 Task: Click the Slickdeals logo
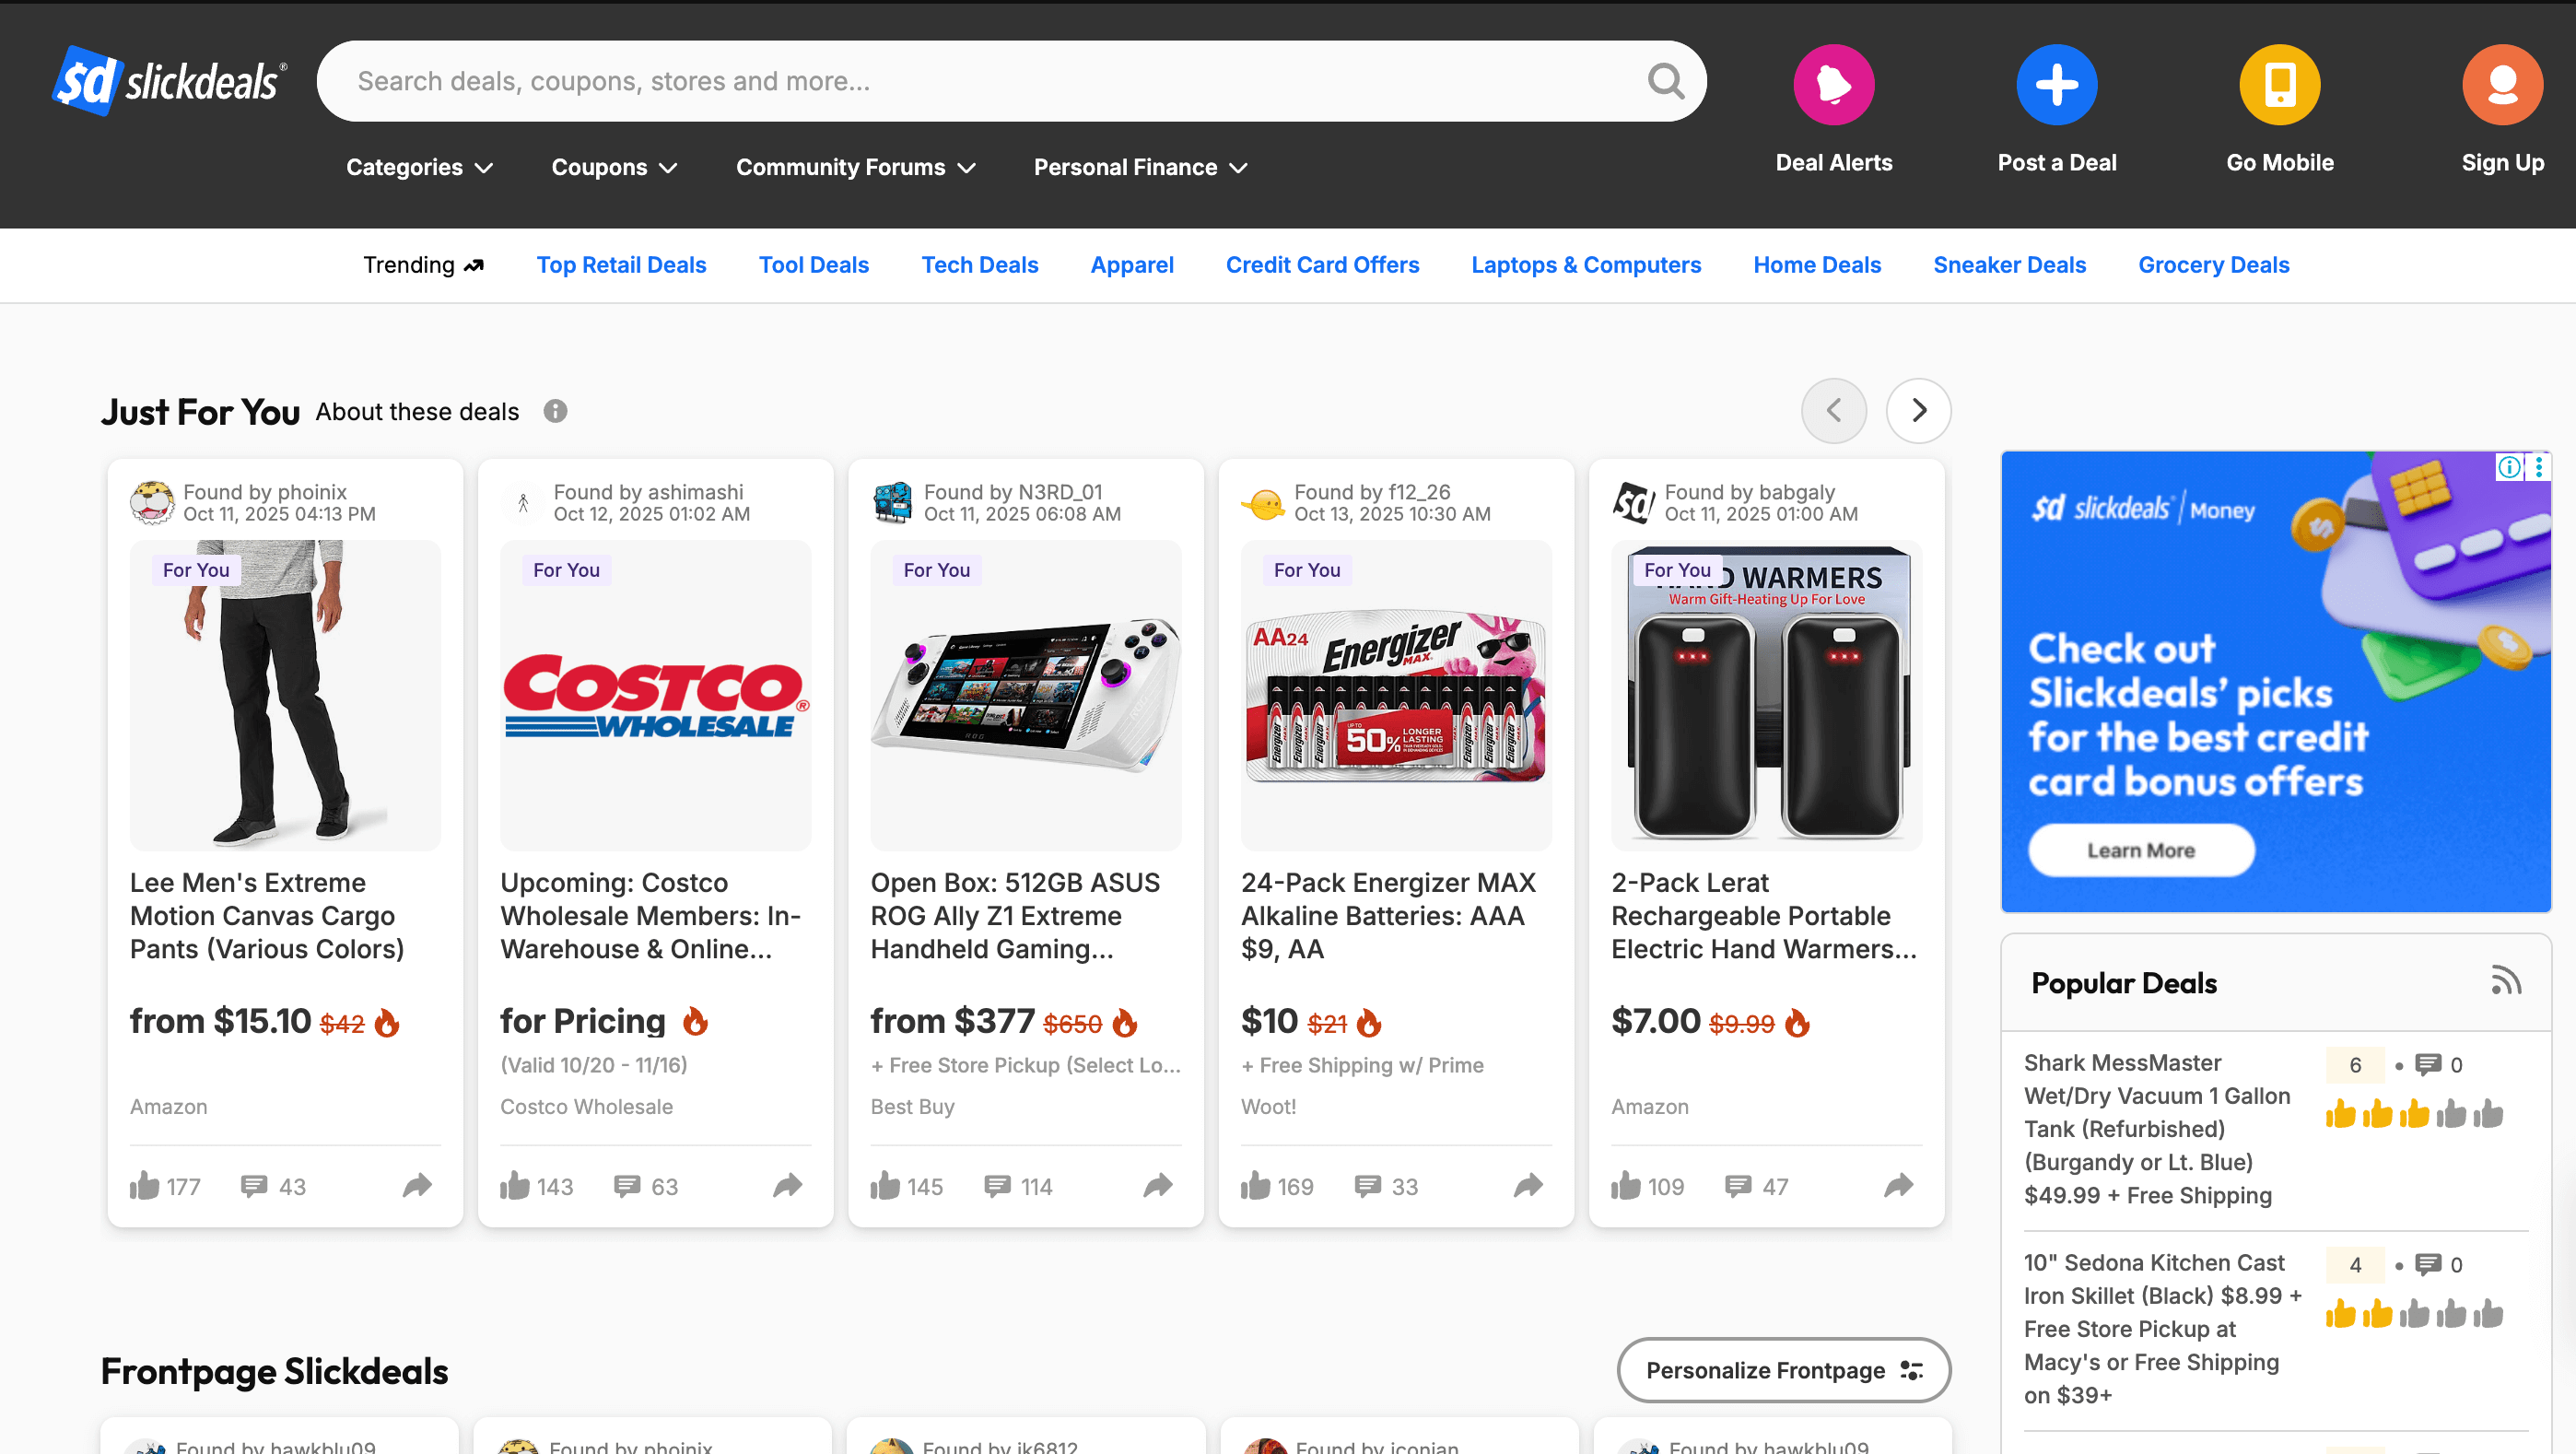coord(168,80)
